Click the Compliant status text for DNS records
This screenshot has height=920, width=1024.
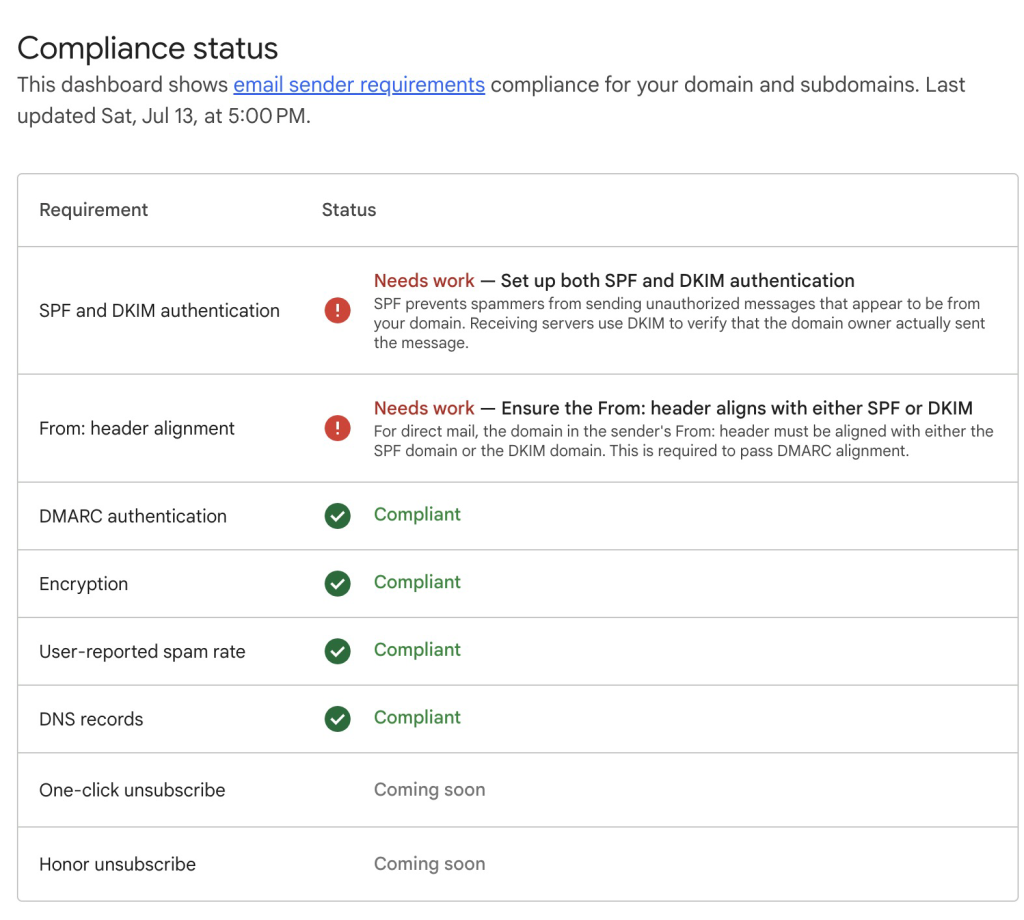pyautogui.click(x=417, y=718)
